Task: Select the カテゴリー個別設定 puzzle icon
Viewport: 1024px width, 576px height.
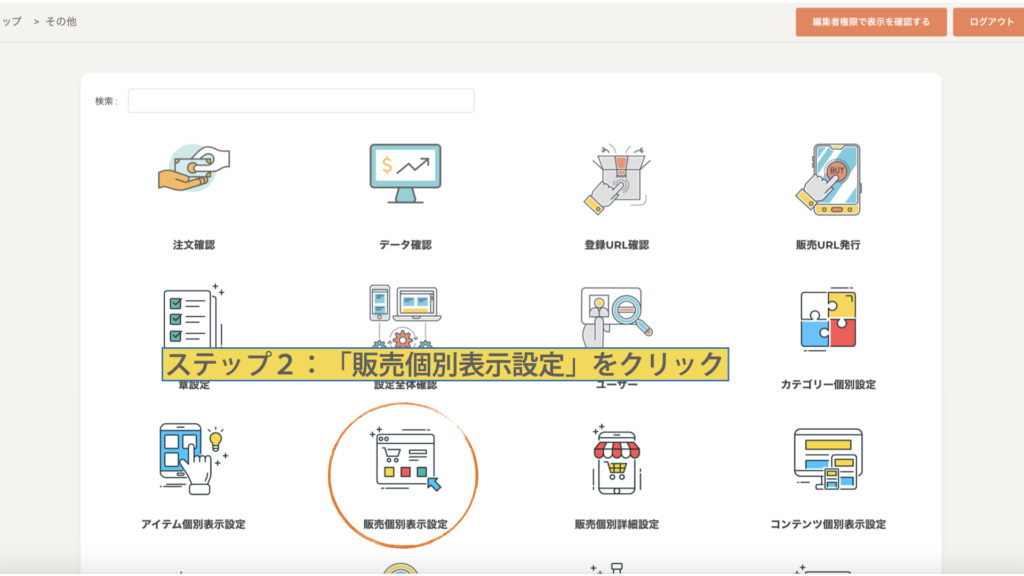Action: click(x=828, y=318)
